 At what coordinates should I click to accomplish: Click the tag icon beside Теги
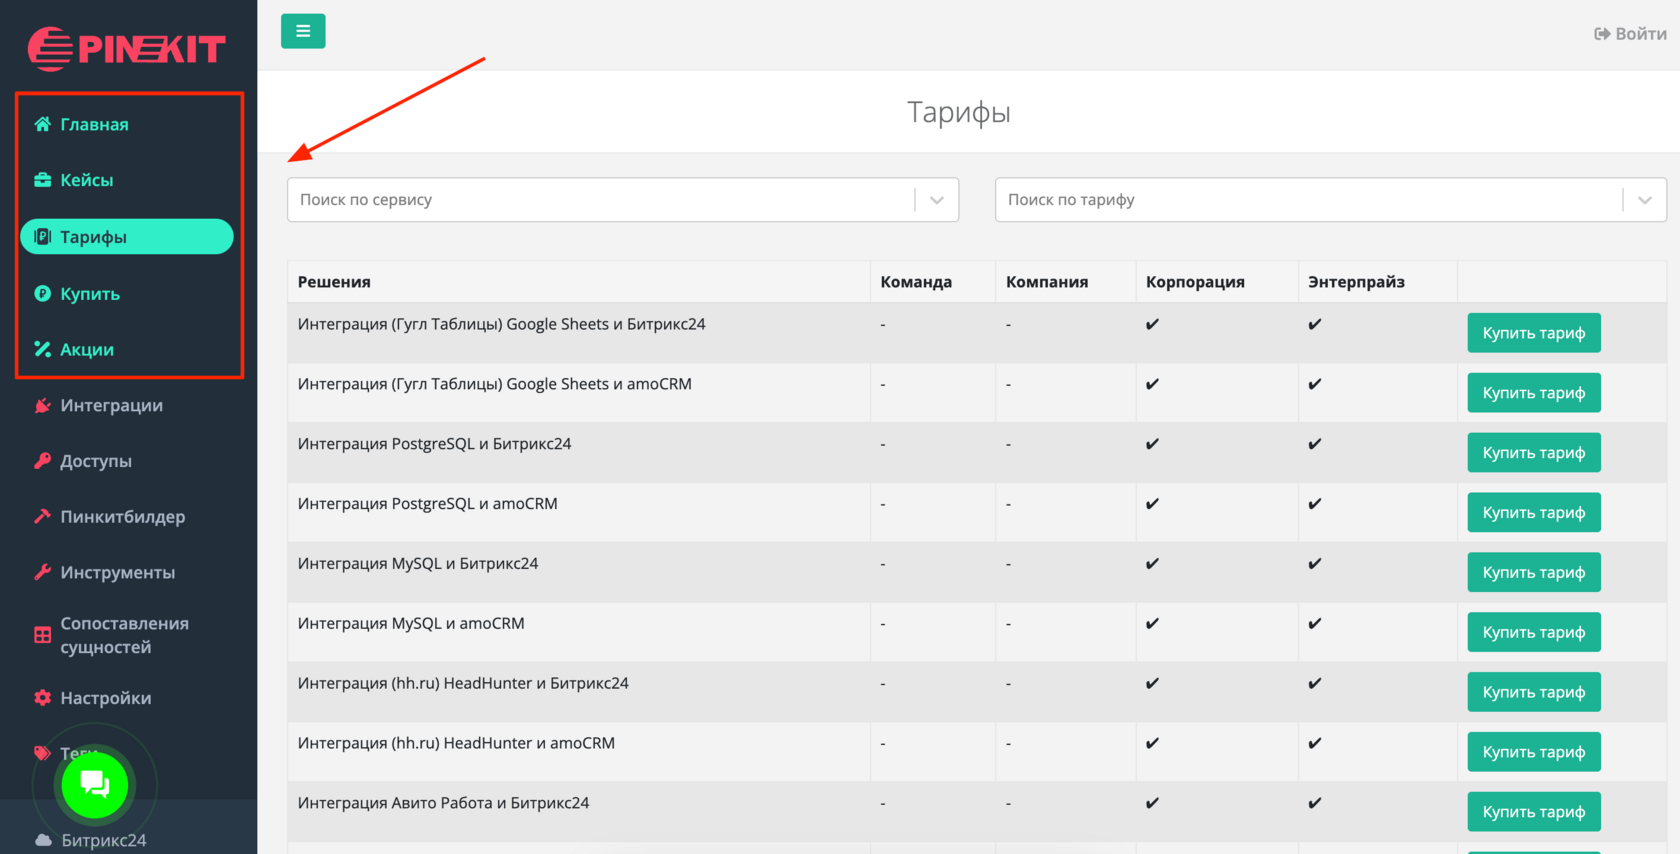pyautogui.click(x=42, y=753)
